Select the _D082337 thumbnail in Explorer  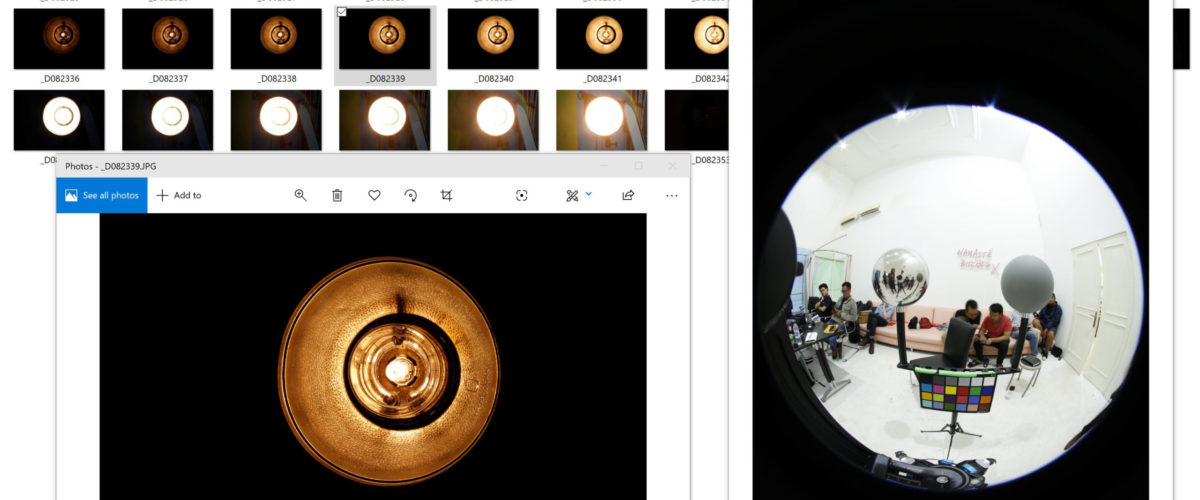pos(168,38)
